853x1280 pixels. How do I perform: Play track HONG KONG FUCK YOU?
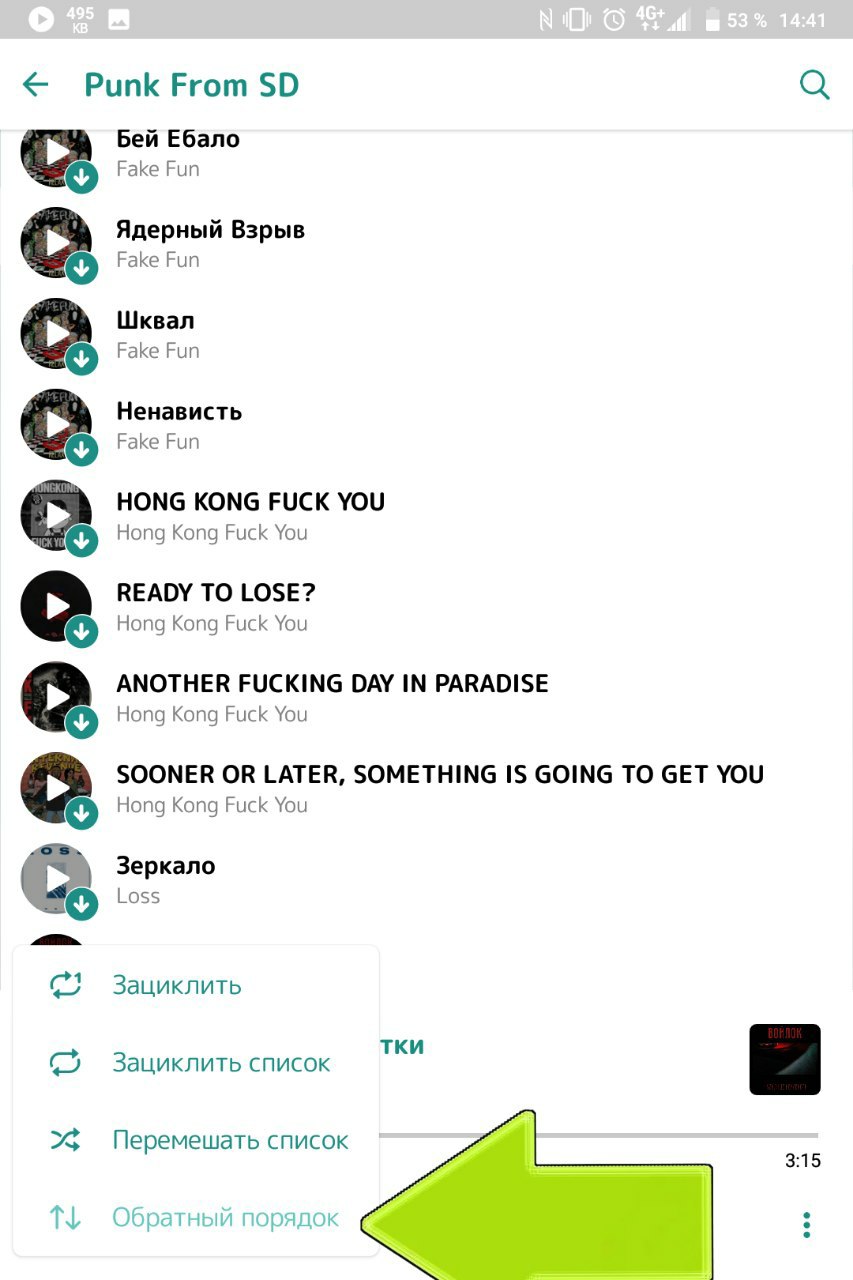point(56,515)
